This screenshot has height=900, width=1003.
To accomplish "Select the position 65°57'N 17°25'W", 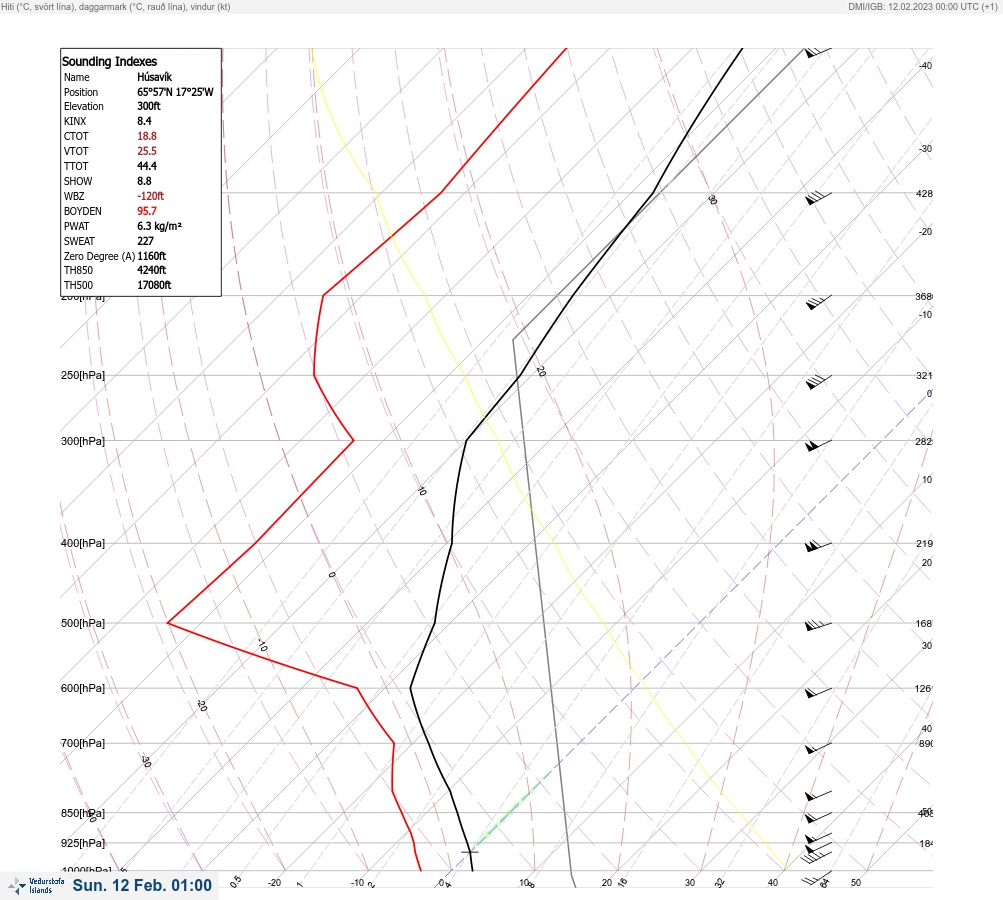I will click(175, 92).
